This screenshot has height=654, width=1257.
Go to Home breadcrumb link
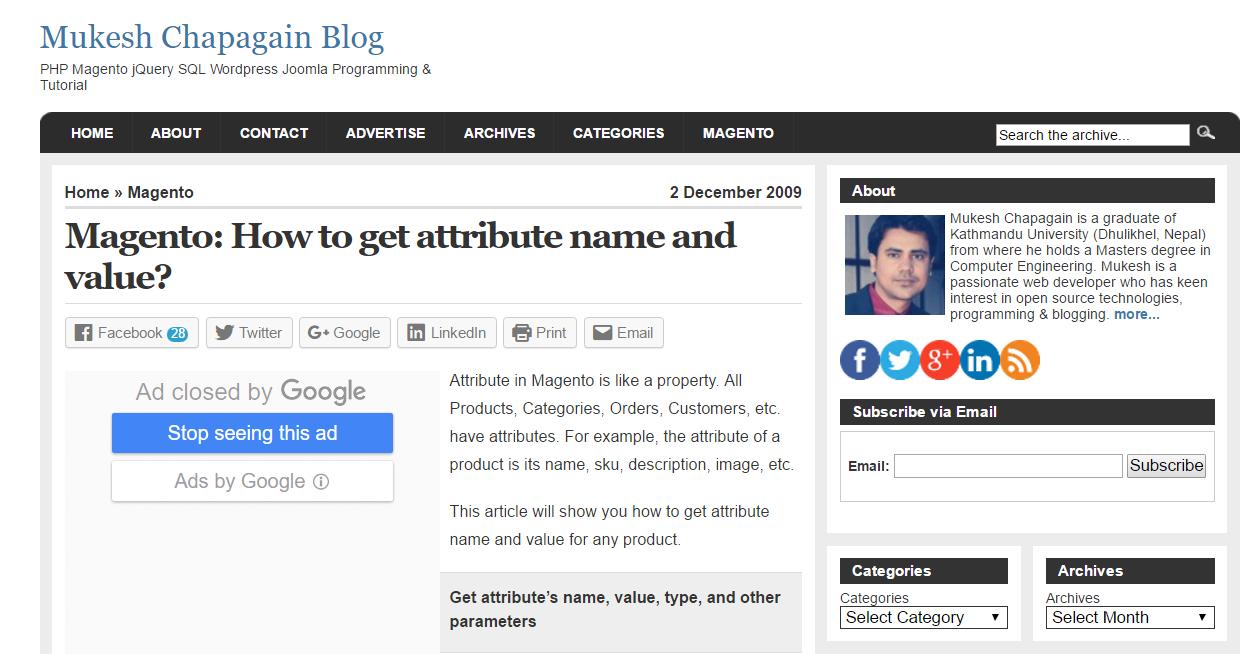click(x=87, y=192)
